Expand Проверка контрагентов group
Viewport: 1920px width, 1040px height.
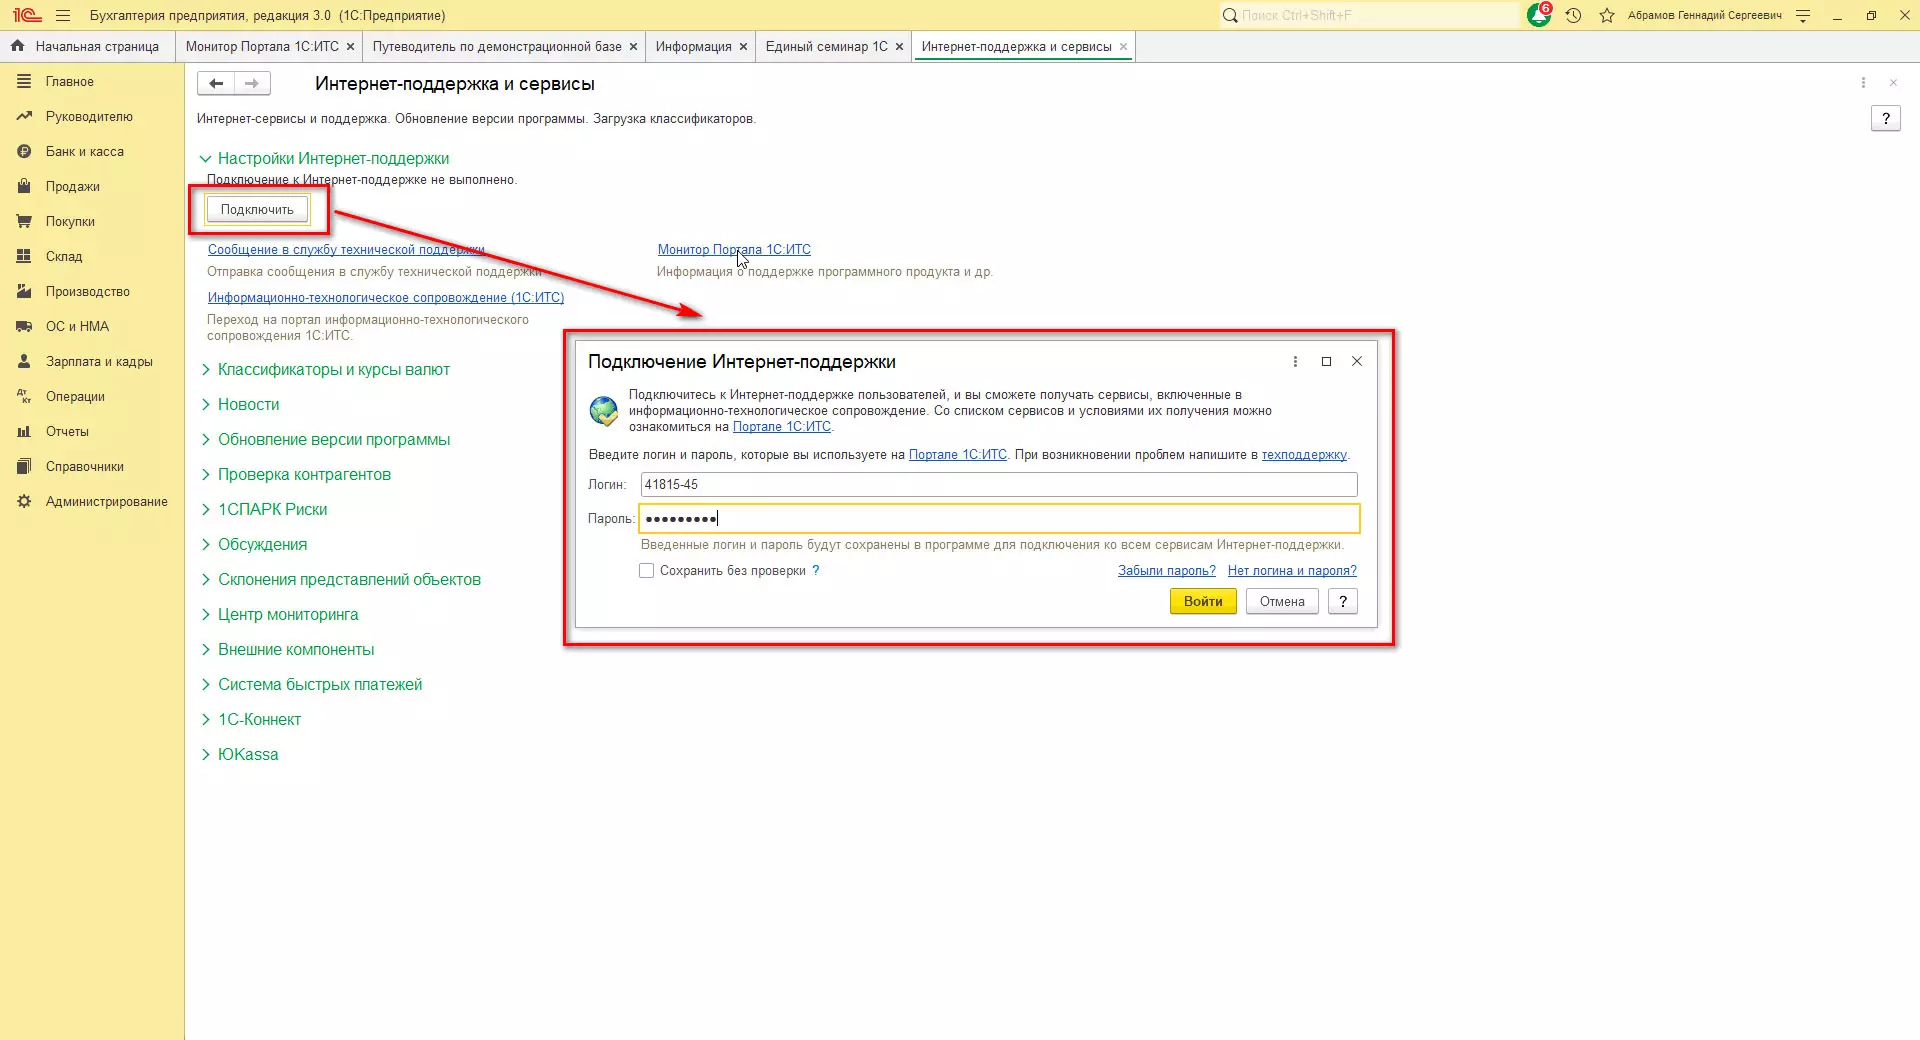pos(296,475)
